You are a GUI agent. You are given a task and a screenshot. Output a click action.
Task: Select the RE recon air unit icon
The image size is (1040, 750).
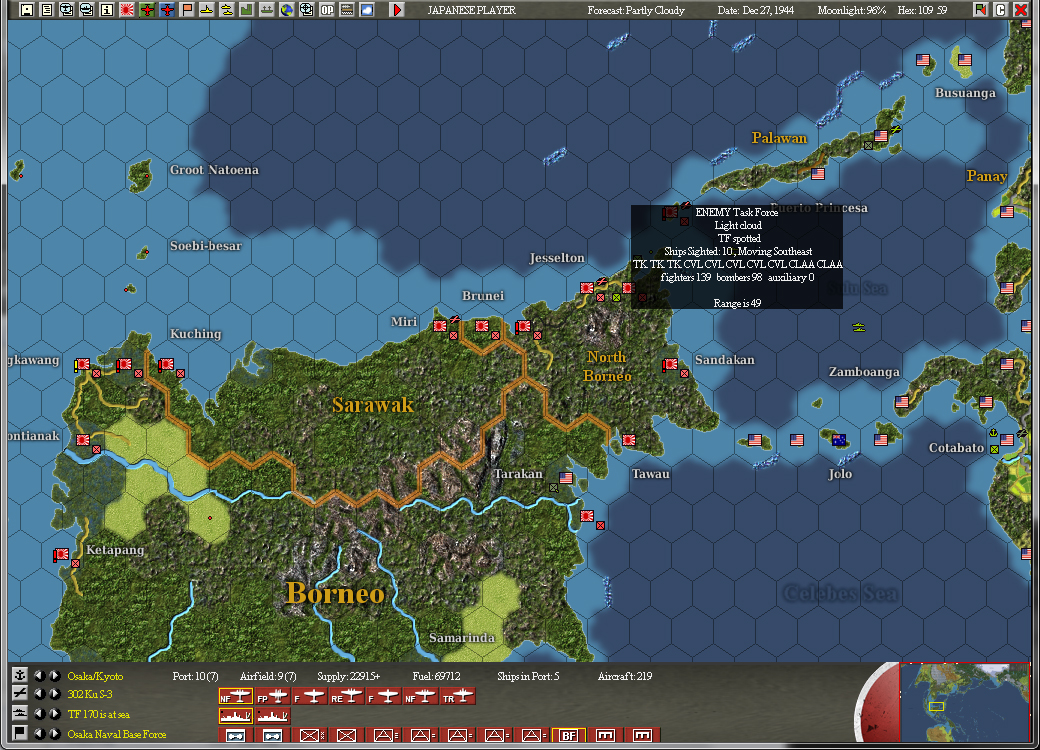(x=347, y=696)
